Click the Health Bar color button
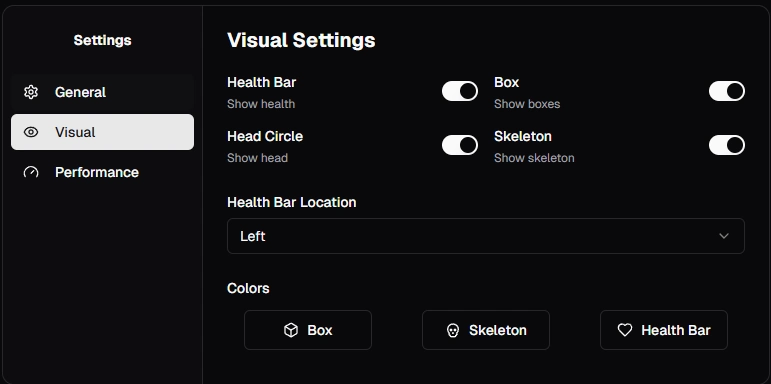Image resolution: width=771 pixels, height=384 pixels. pos(664,330)
